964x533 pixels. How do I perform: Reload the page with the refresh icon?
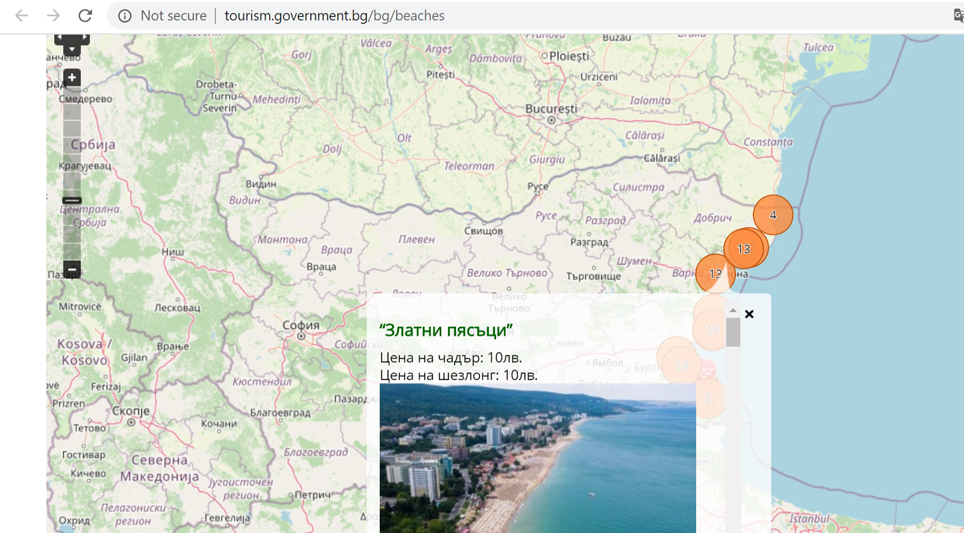(x=85, y=15)
